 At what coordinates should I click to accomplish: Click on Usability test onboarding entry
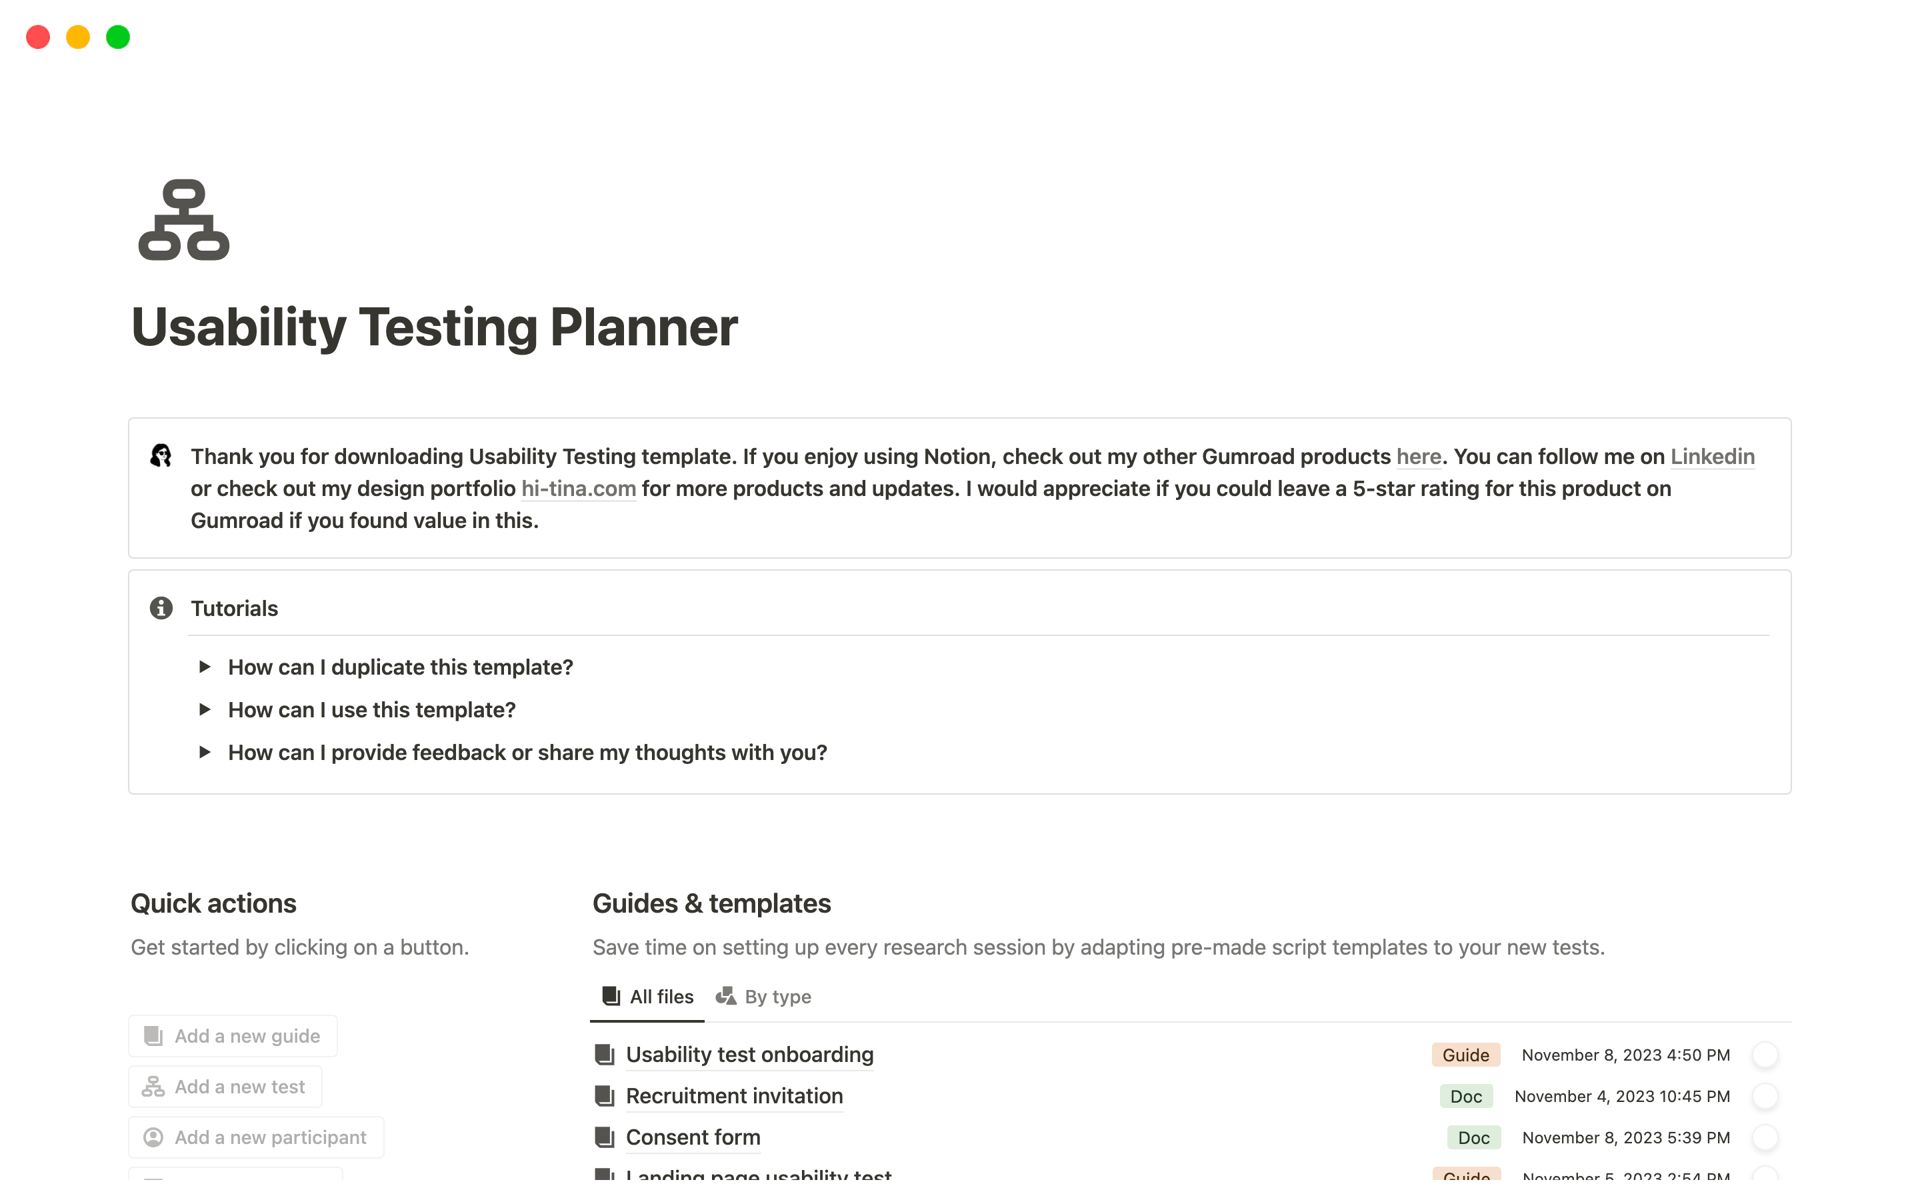tap(749, 1053)
